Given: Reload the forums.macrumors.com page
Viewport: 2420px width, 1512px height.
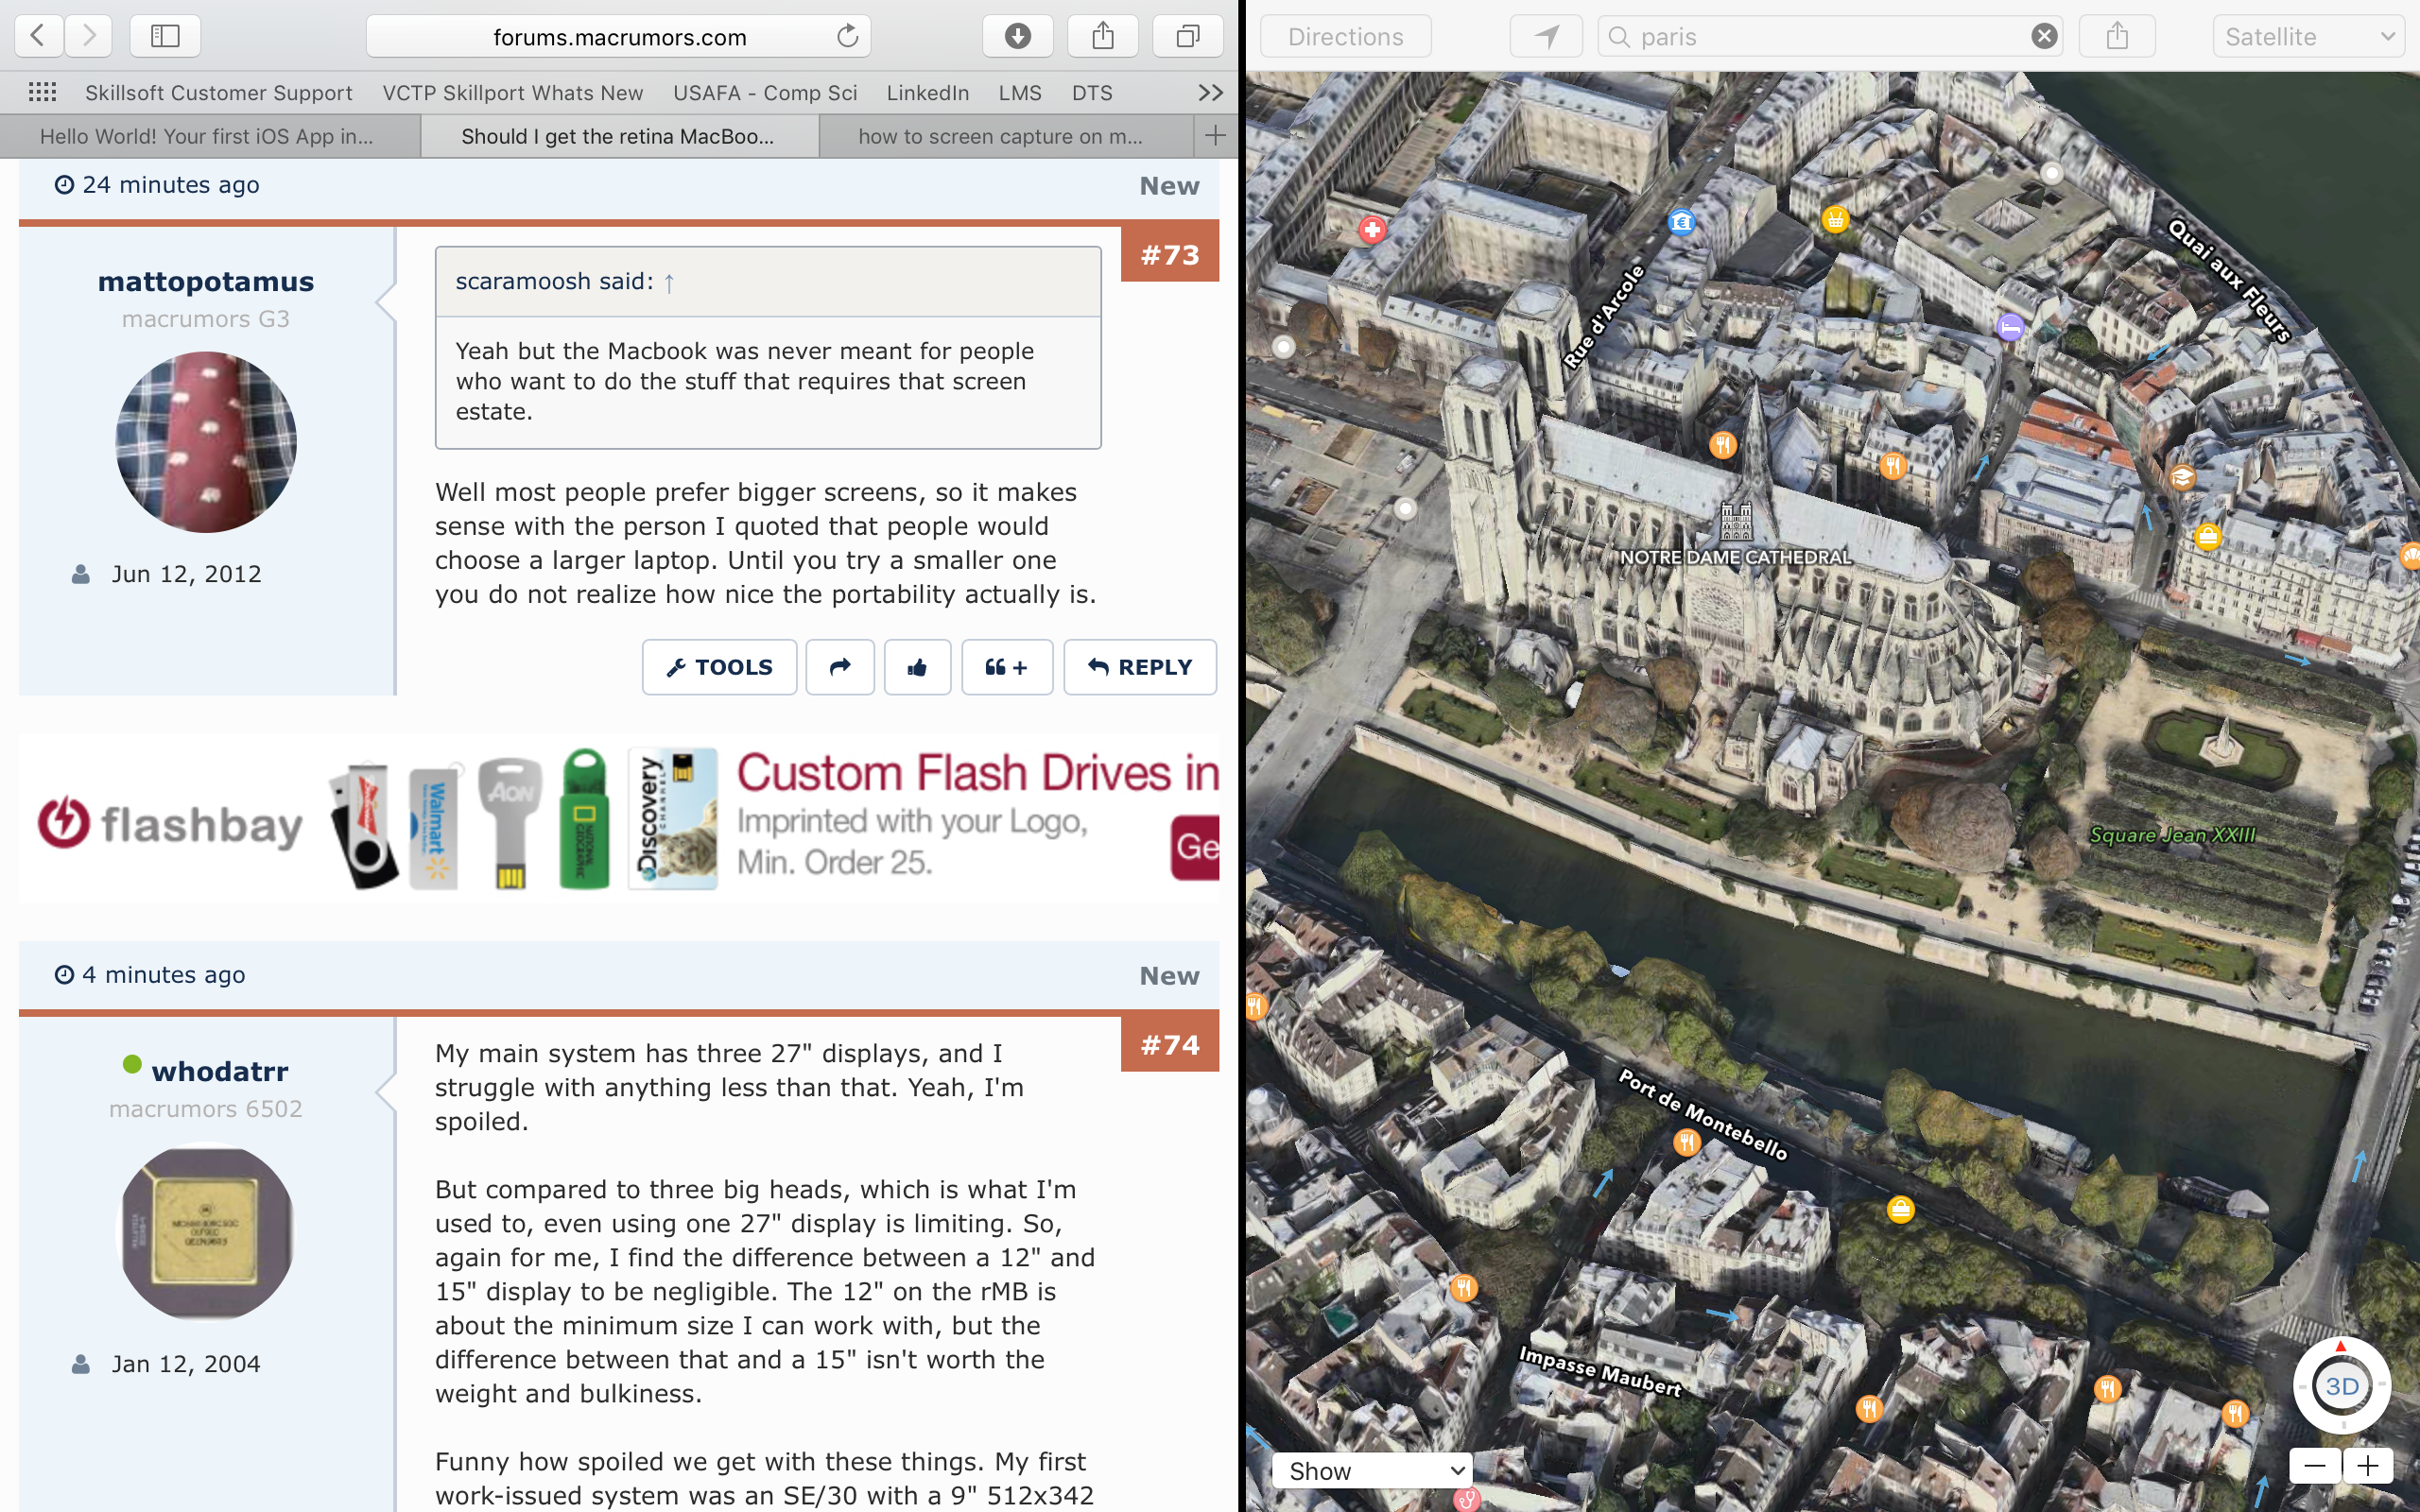Looking at the screenshot, I should click(x=847, y=36).
